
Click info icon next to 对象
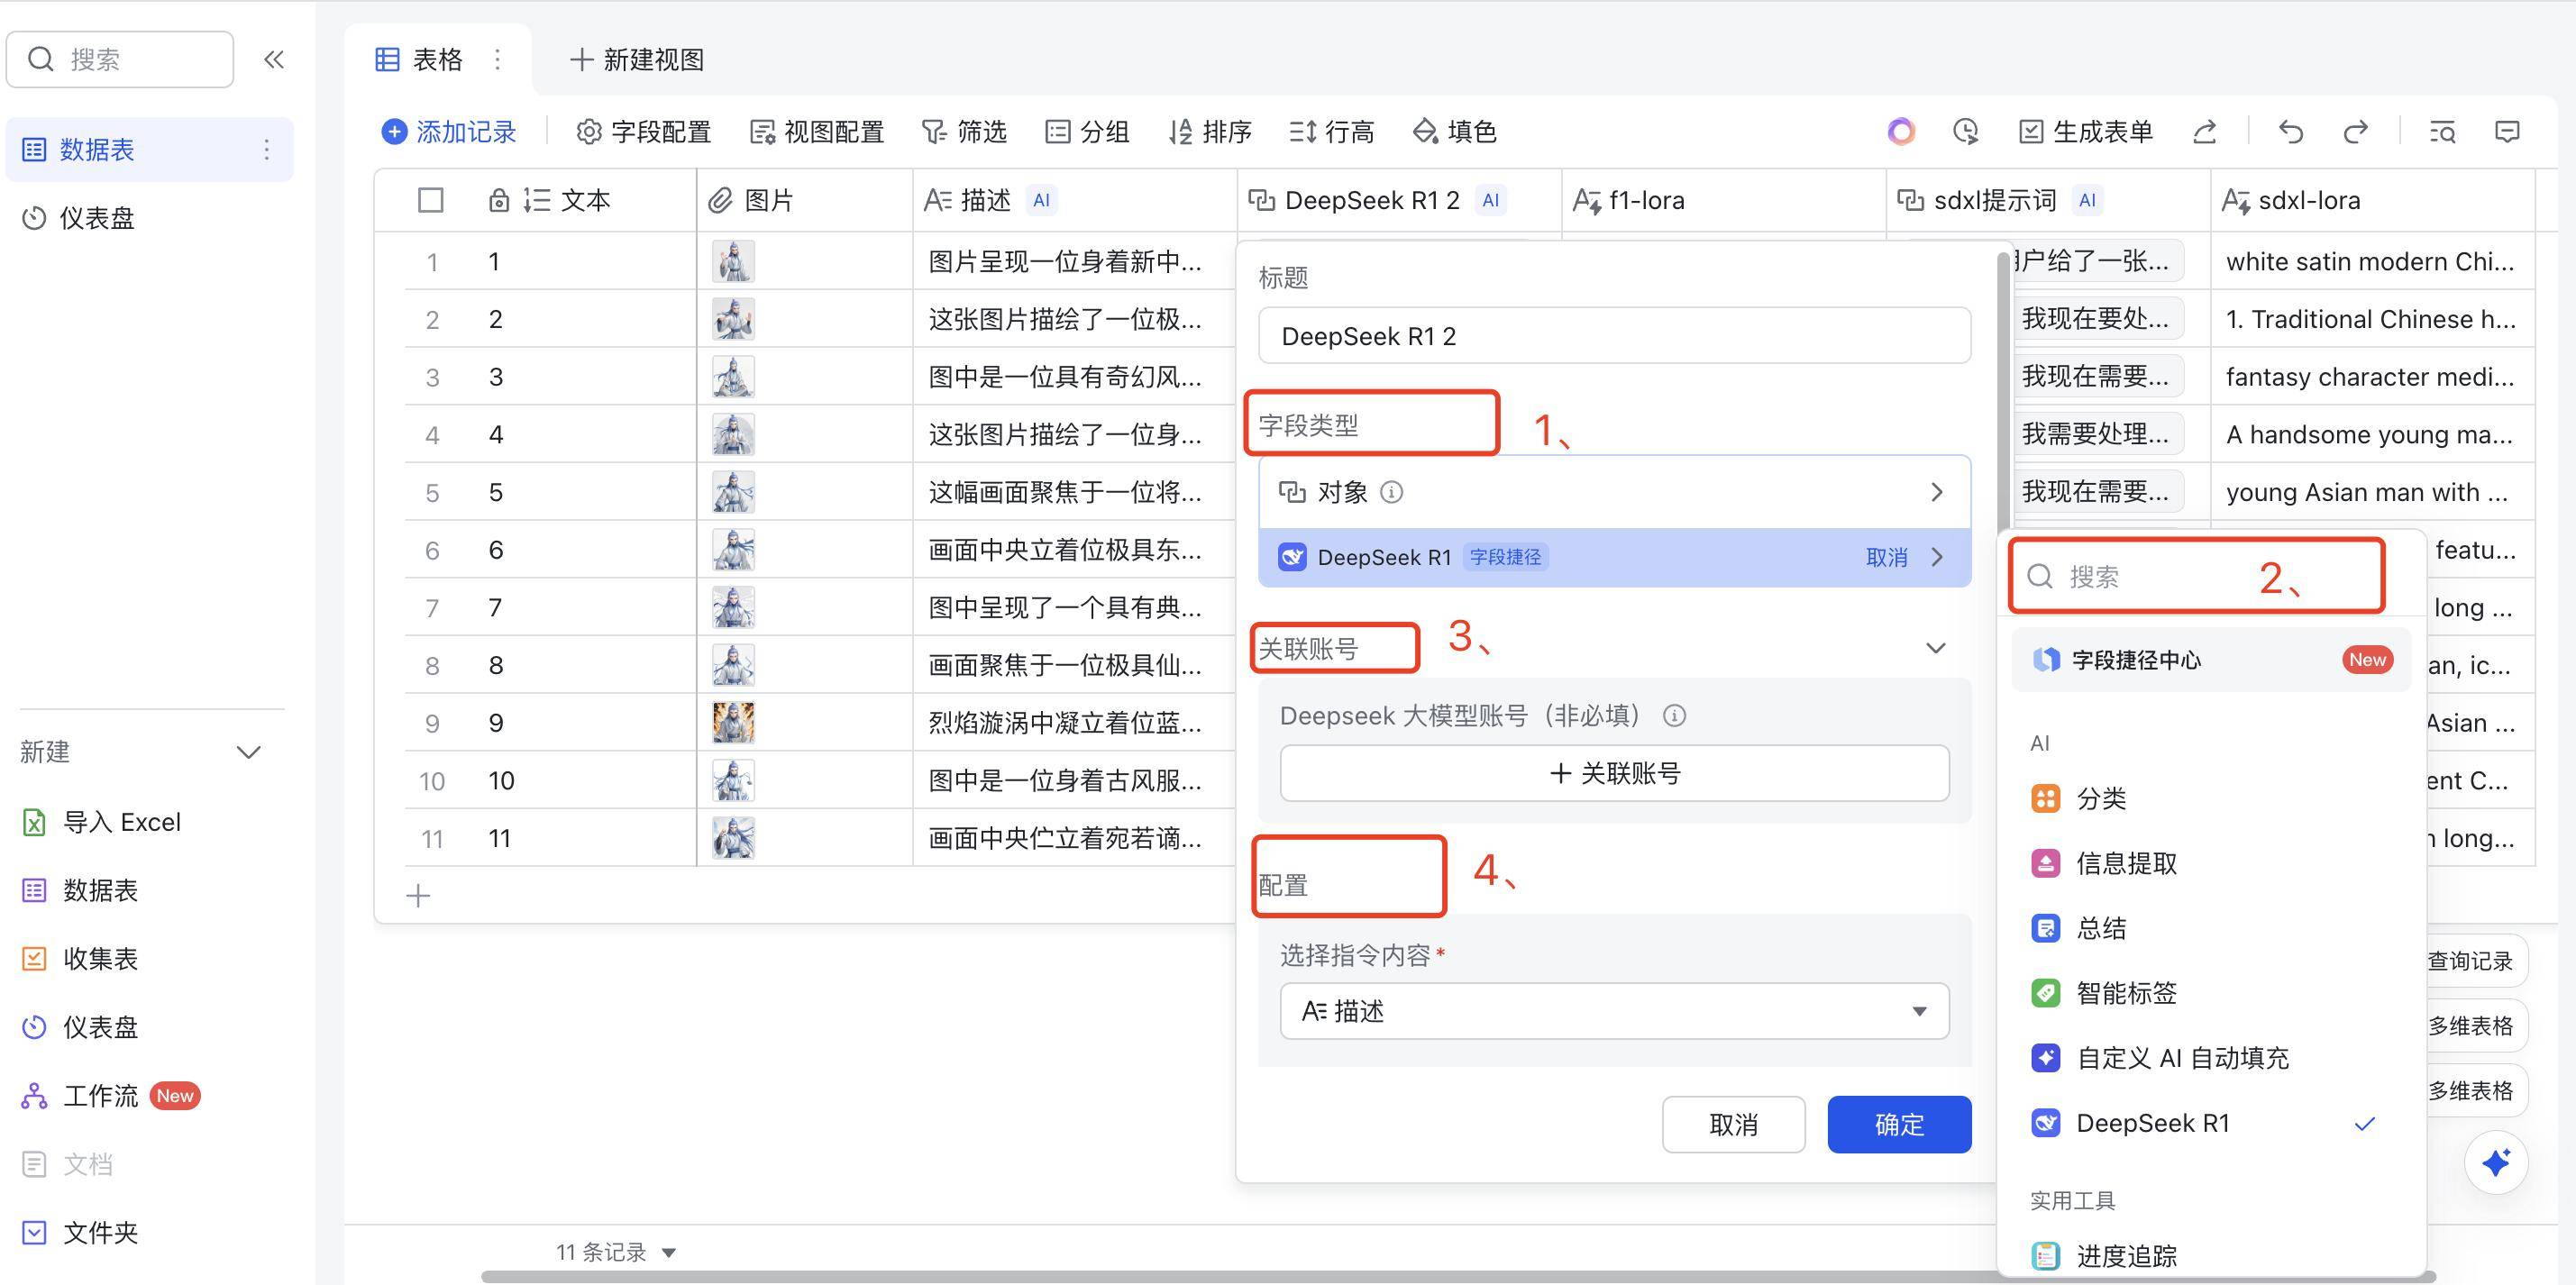pos(1391,492)
